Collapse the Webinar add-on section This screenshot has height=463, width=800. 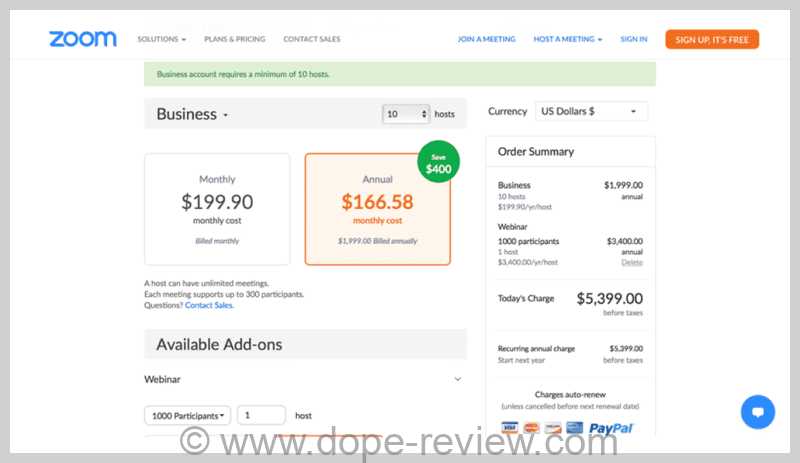click(458, 379)
